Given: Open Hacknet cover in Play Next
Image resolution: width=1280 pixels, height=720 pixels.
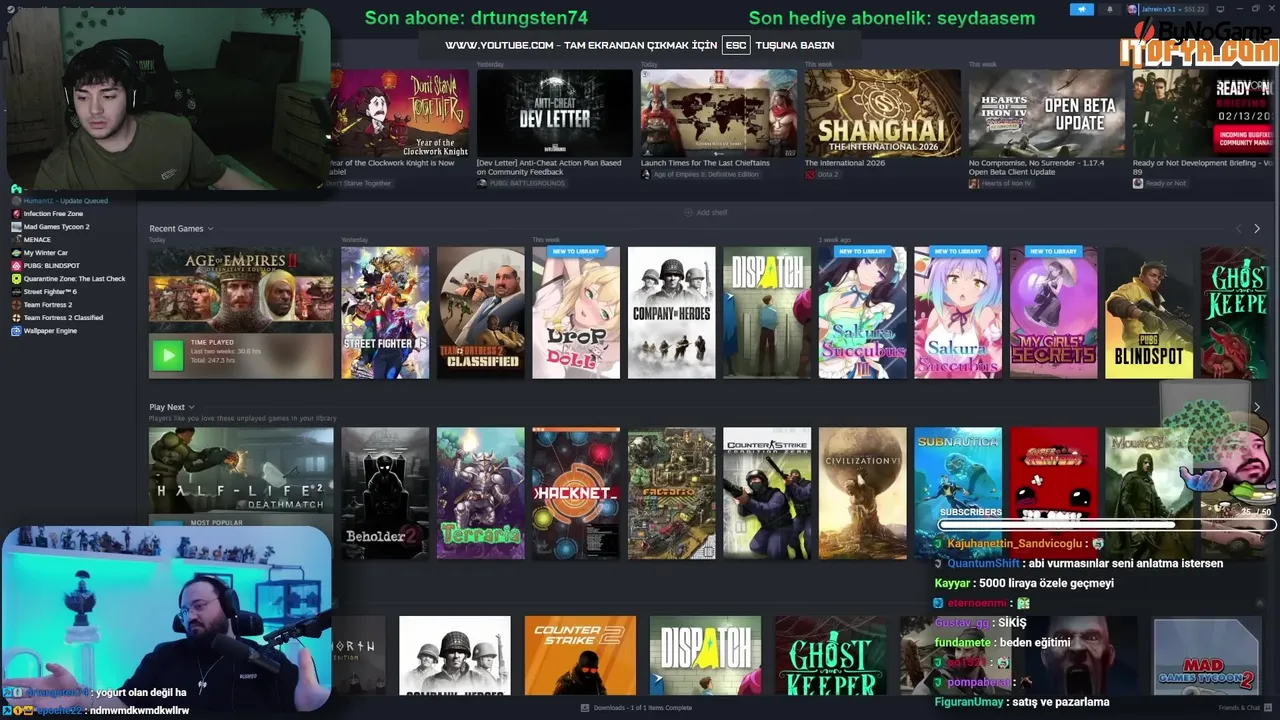Looking at the screenshot, I should 576,493.
